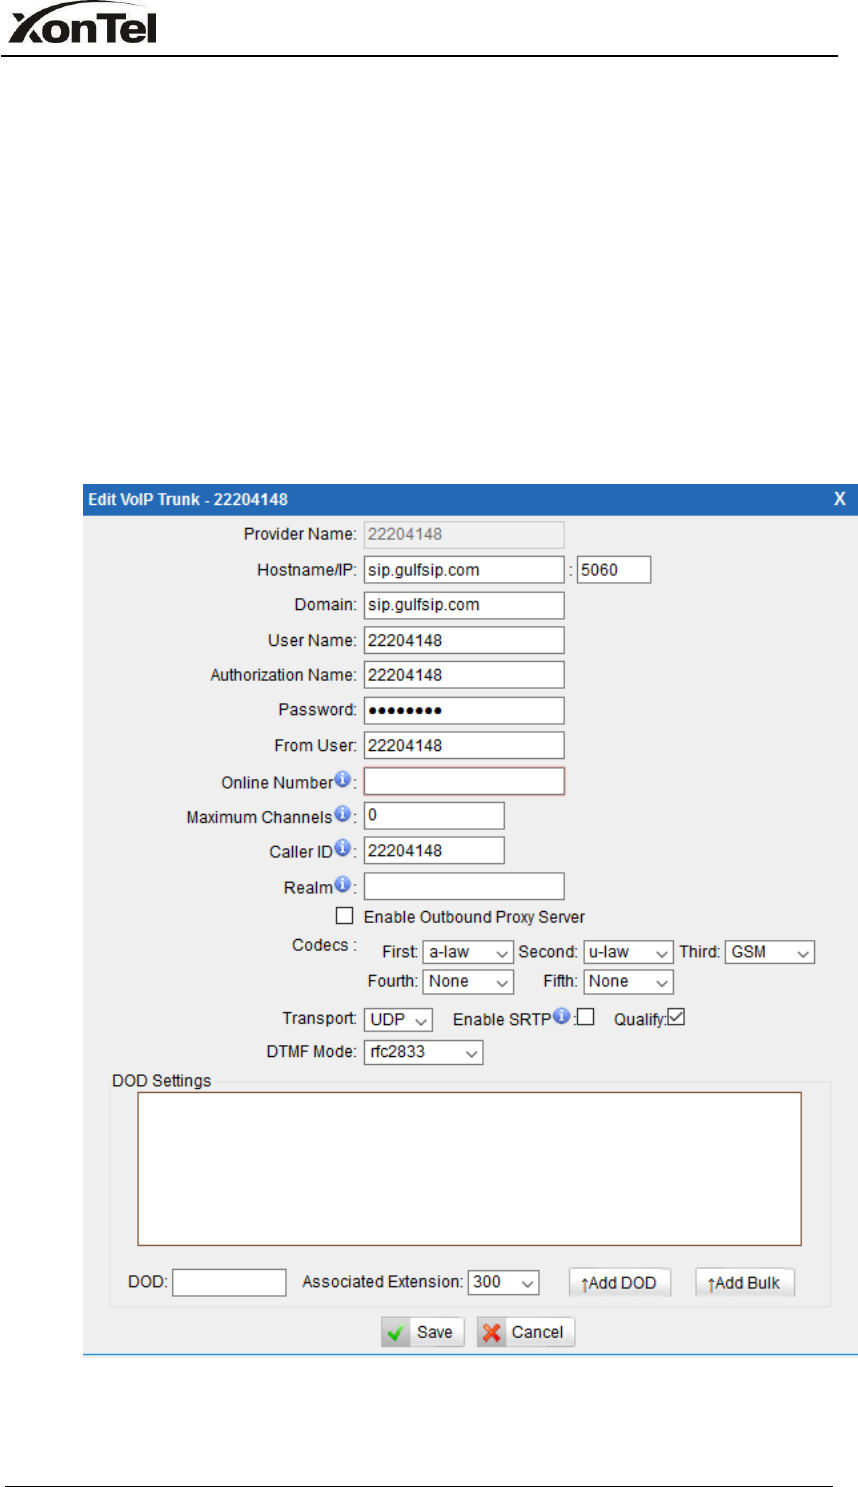Toggle the Enable SRTP checkbox

tap(586, 1017)
